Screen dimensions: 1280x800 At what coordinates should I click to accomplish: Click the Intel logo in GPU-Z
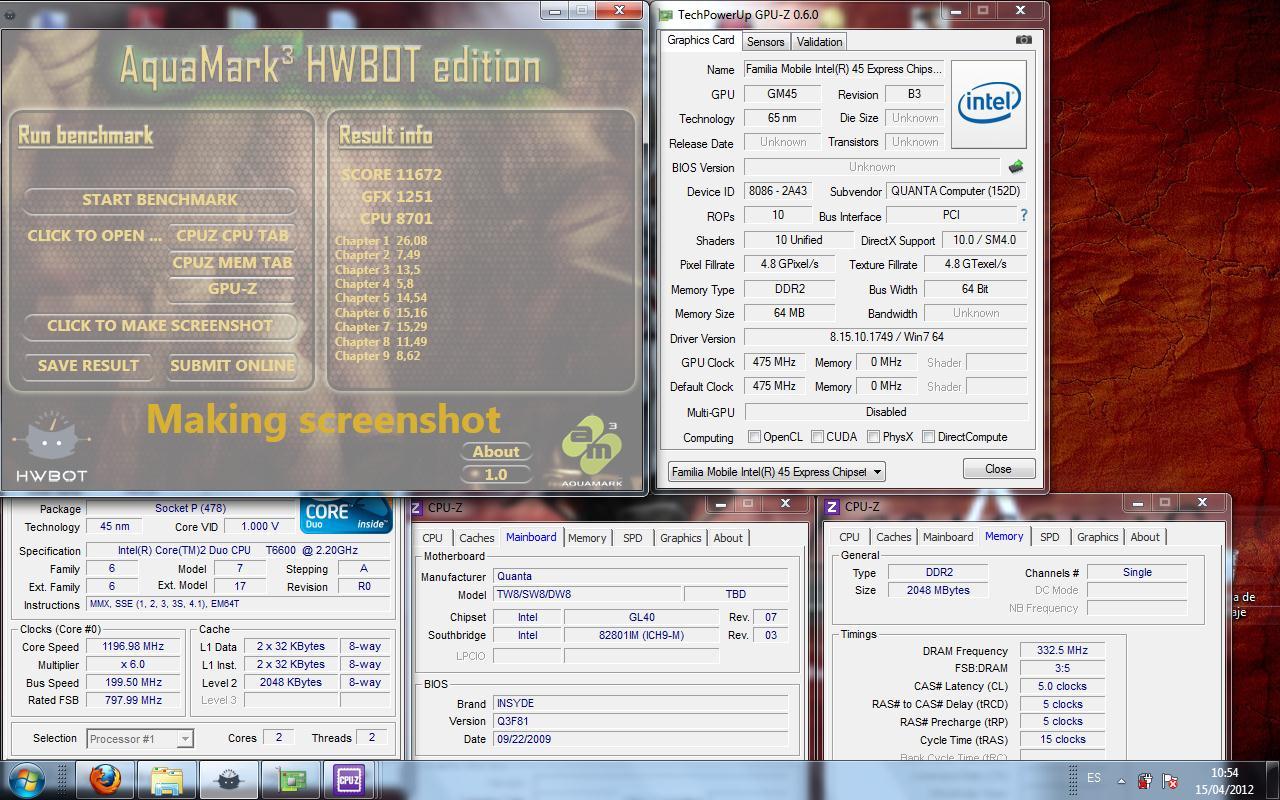[988, 104]
